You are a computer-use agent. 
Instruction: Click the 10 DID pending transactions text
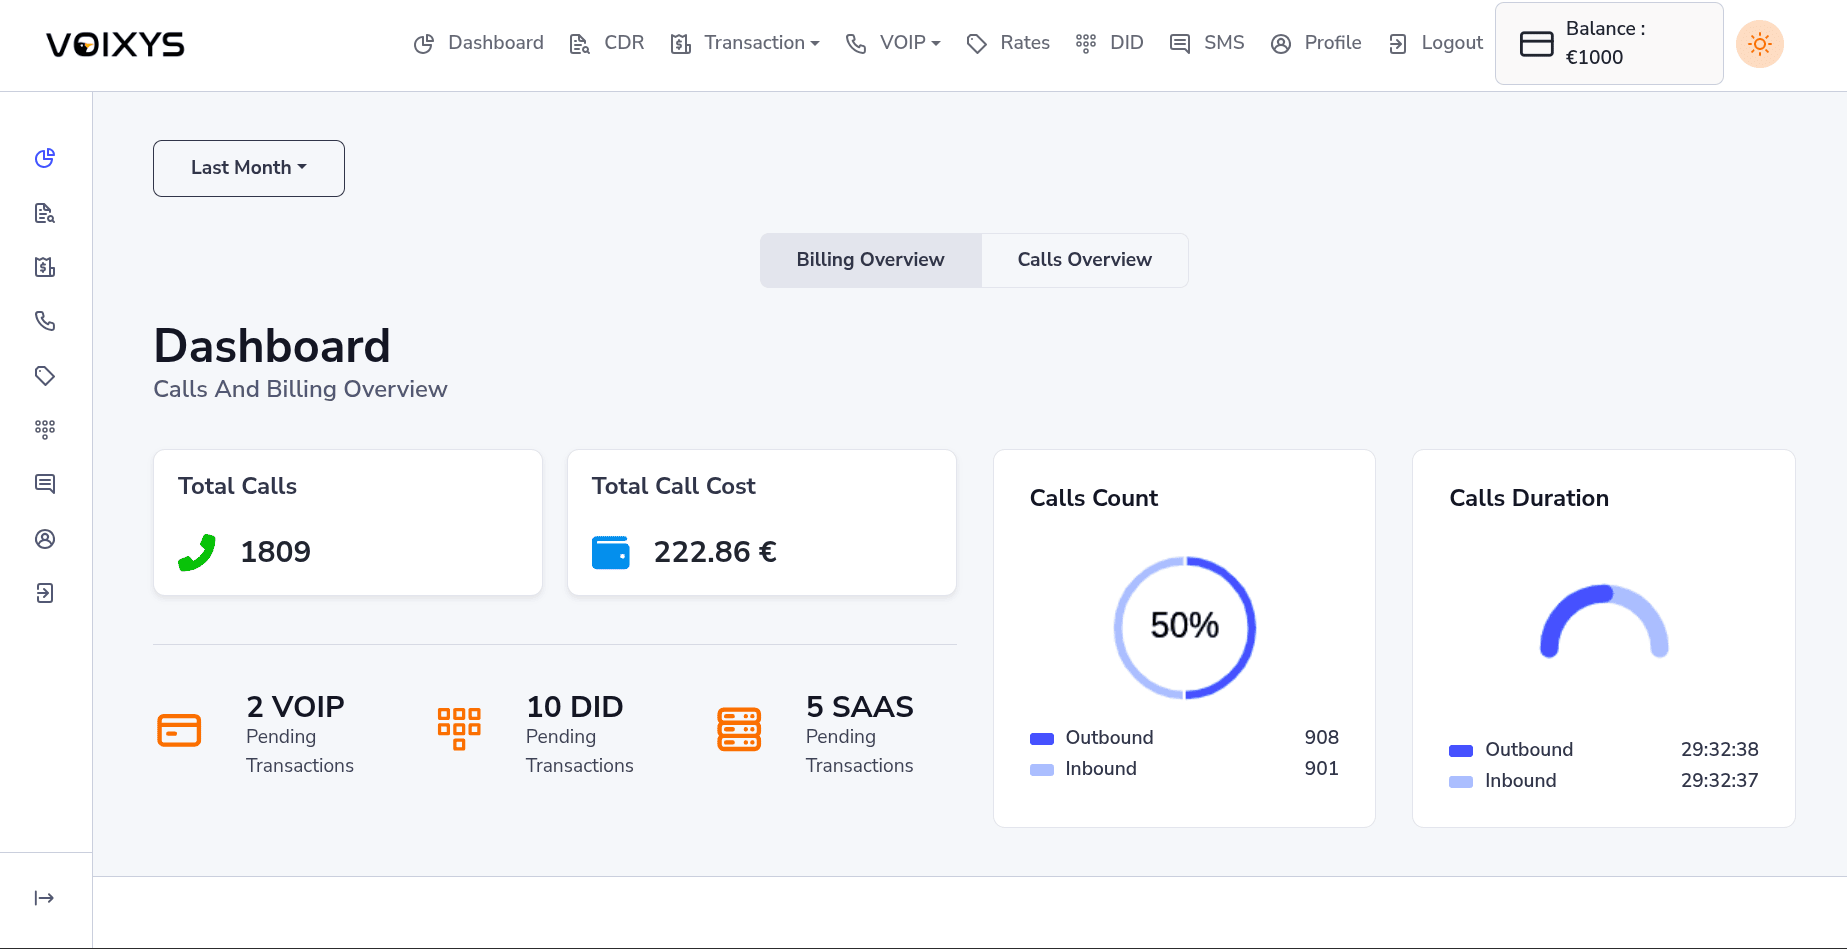(x=580, y=734)
